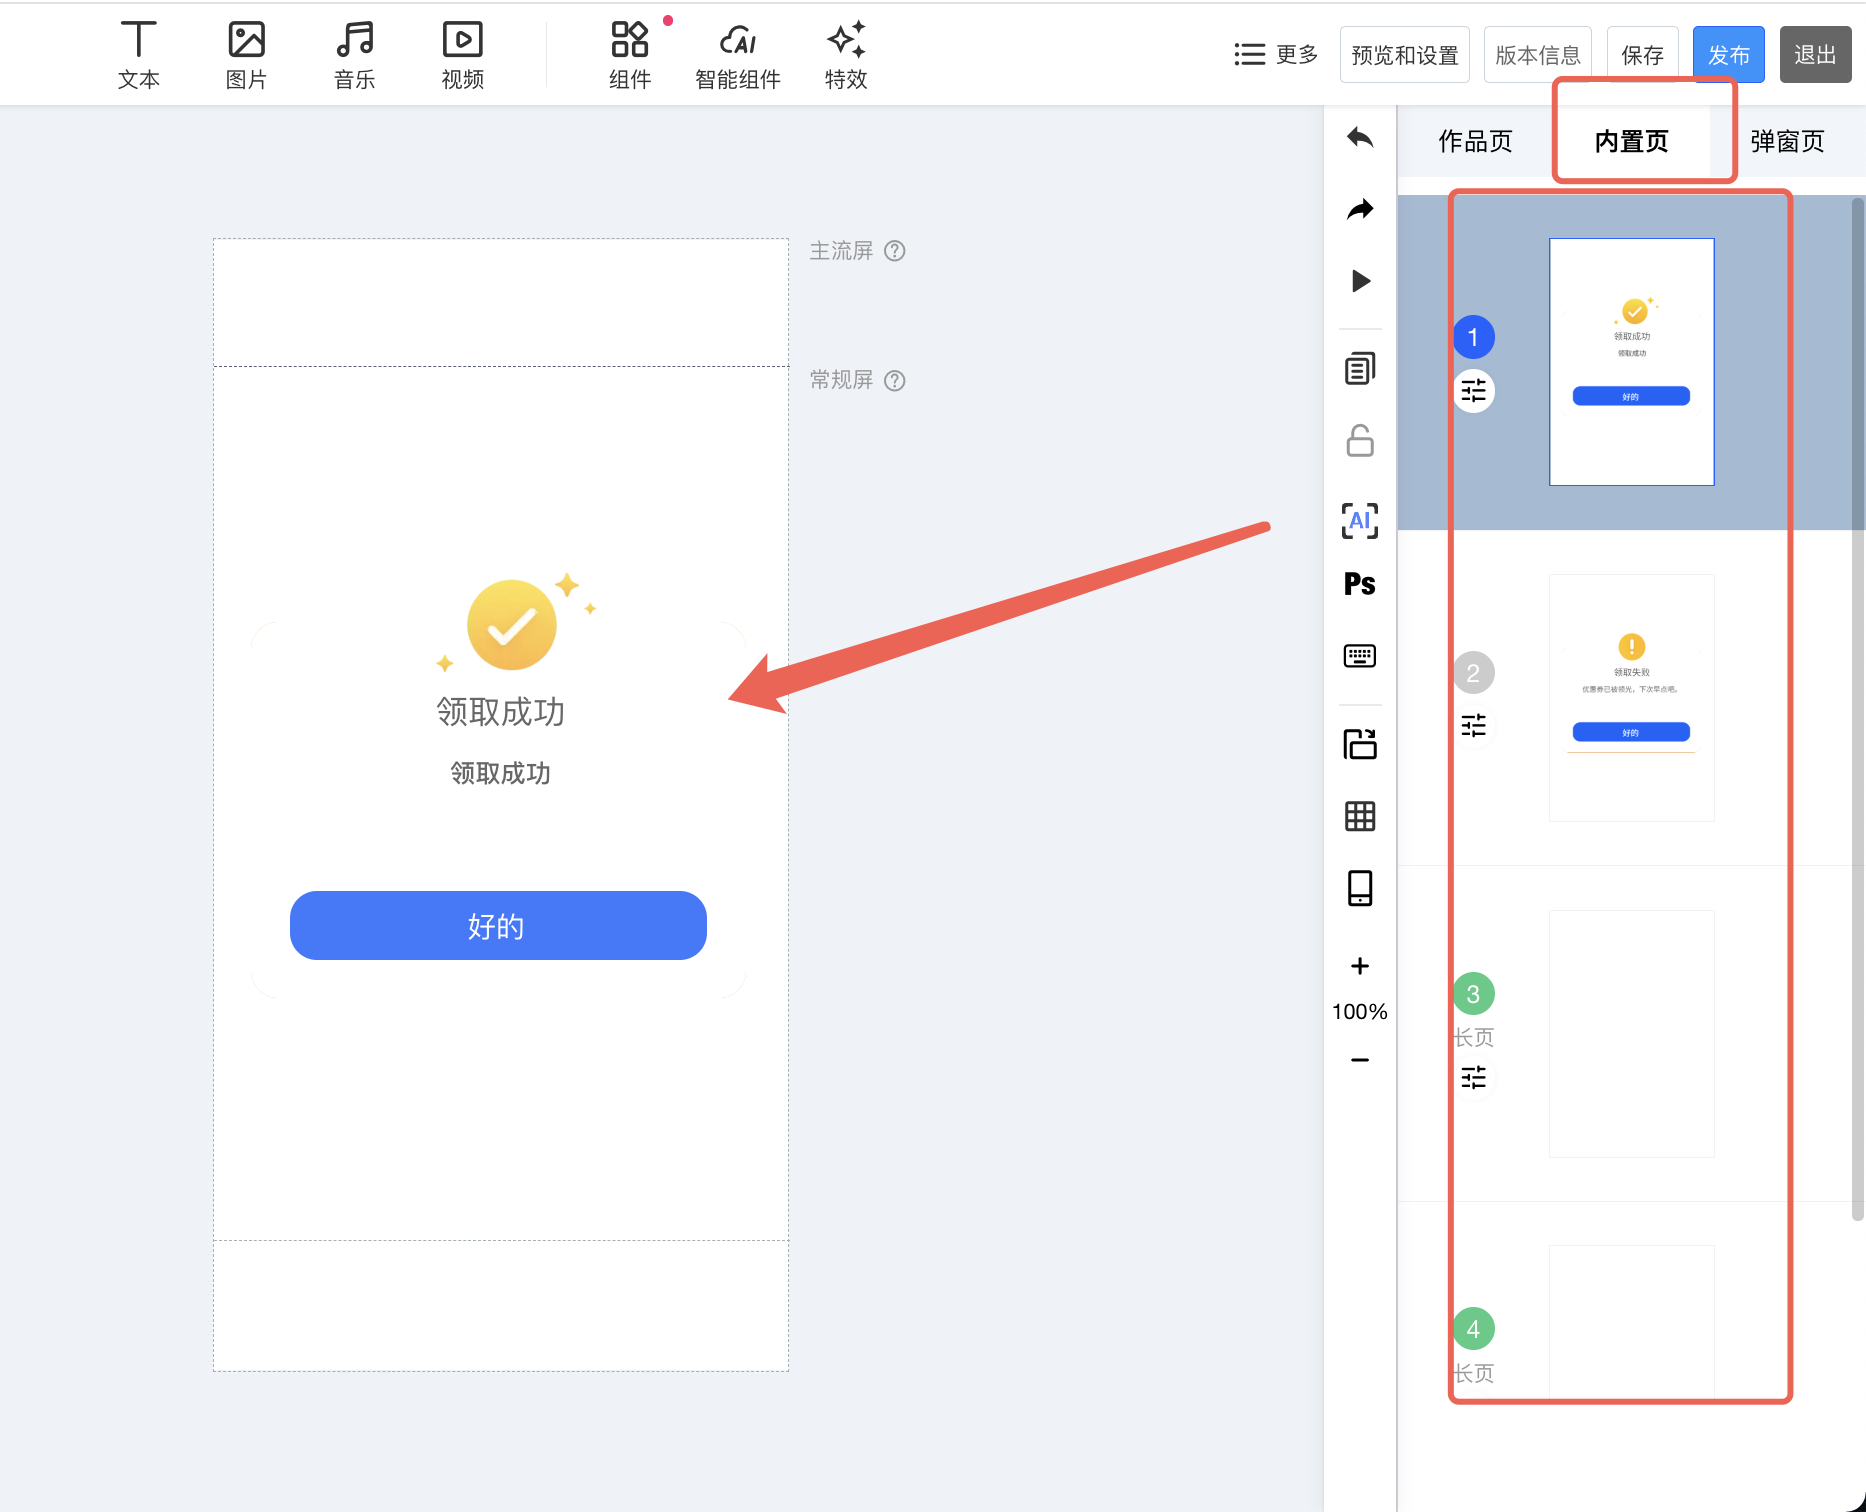Open the 组件 components panel

coord(630,55)
